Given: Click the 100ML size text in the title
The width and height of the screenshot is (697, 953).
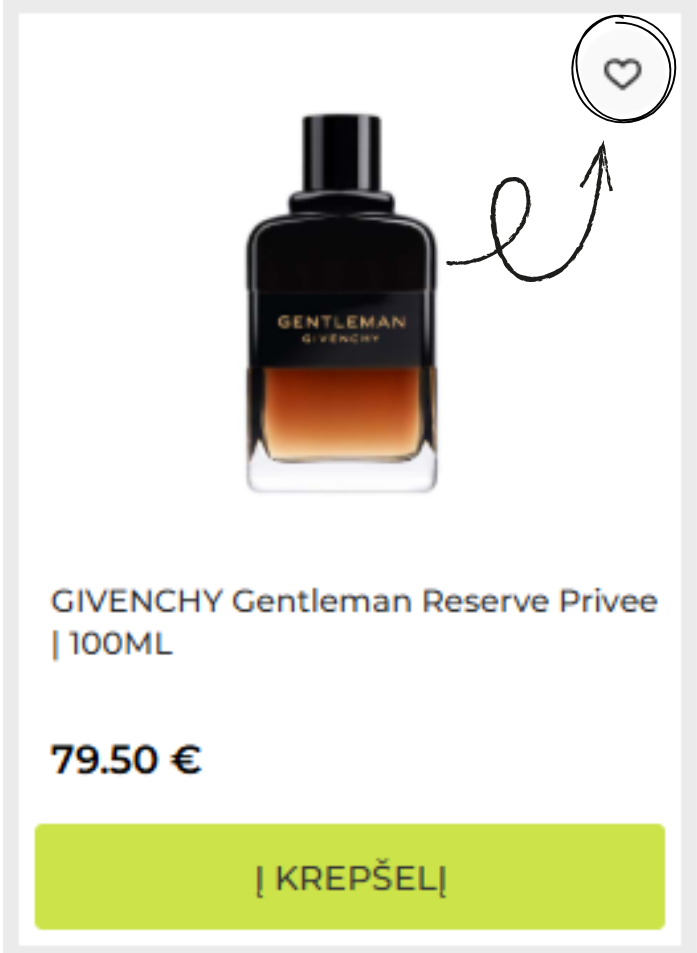Looking at the screenshot, I should pyautogui.click(x=121, y=644).
